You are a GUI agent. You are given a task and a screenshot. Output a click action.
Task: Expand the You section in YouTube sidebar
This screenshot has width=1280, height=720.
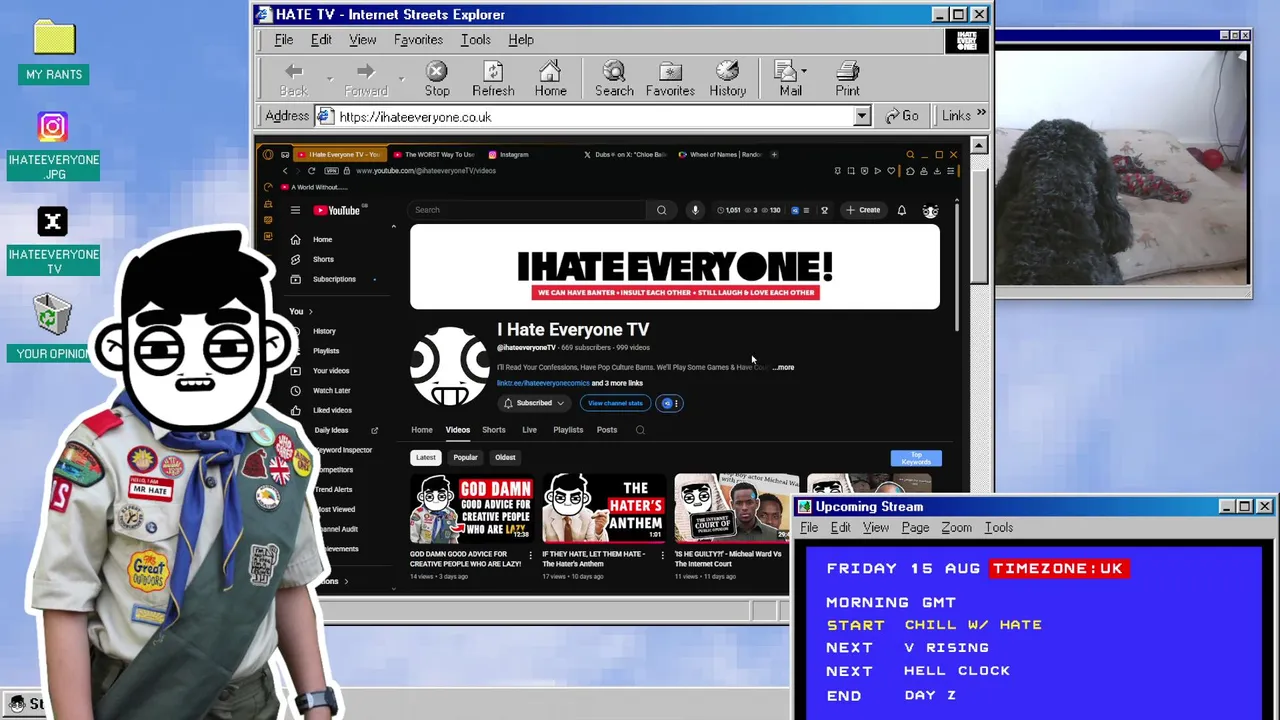(x=301, y=311)
